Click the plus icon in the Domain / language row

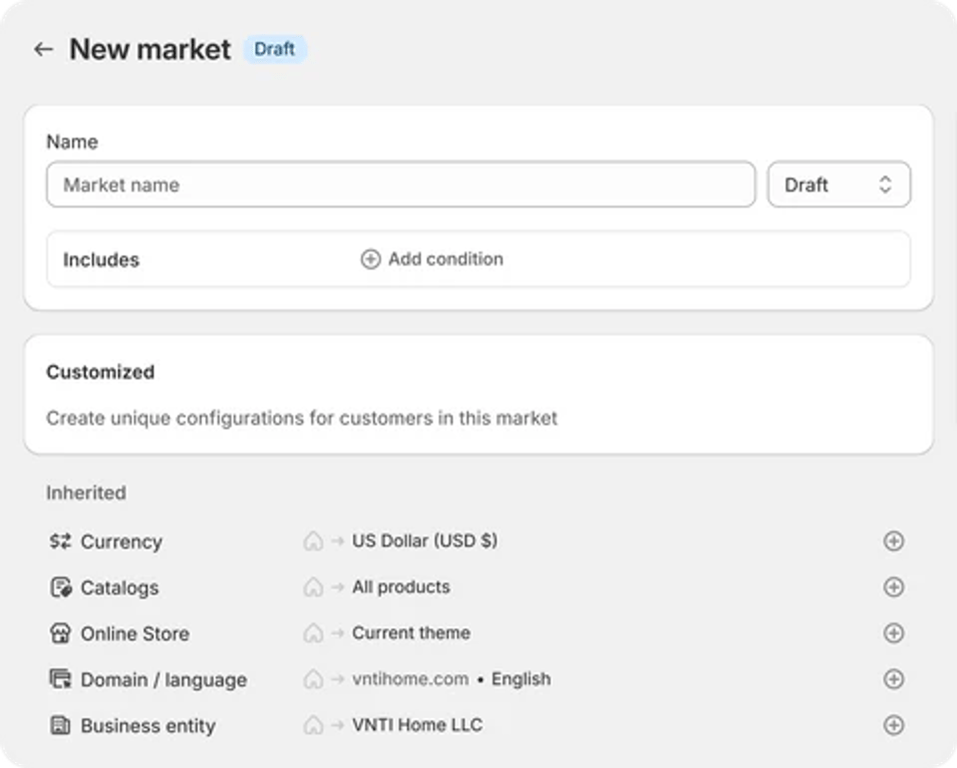click(894, 679)
